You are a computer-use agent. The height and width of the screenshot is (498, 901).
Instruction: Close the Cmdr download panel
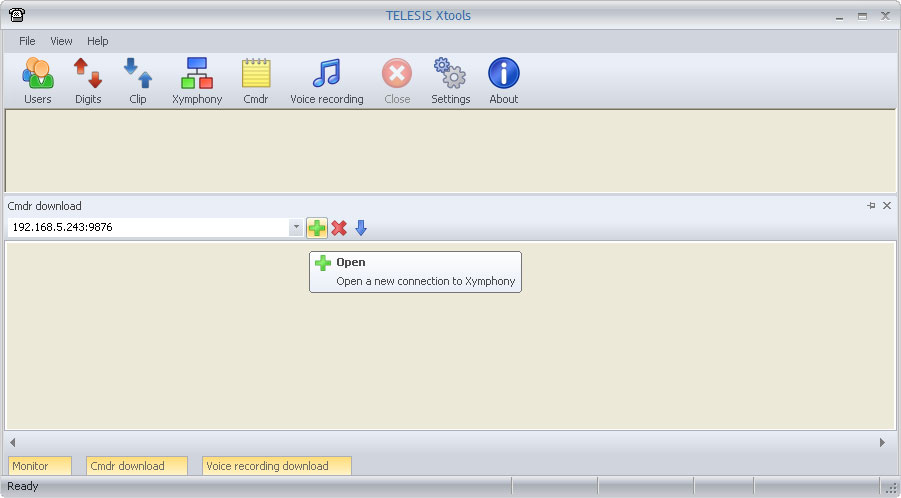click(887, 205)
